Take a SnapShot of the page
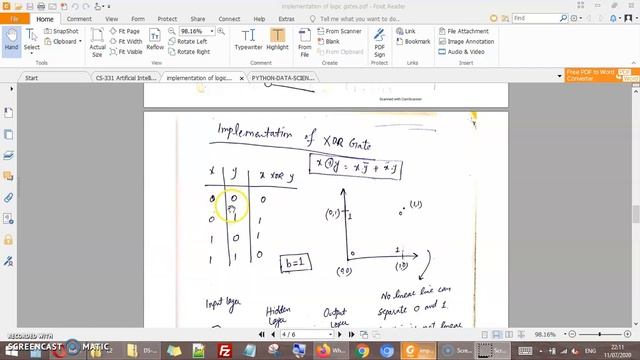640x360 pixels. pos(61,31)
